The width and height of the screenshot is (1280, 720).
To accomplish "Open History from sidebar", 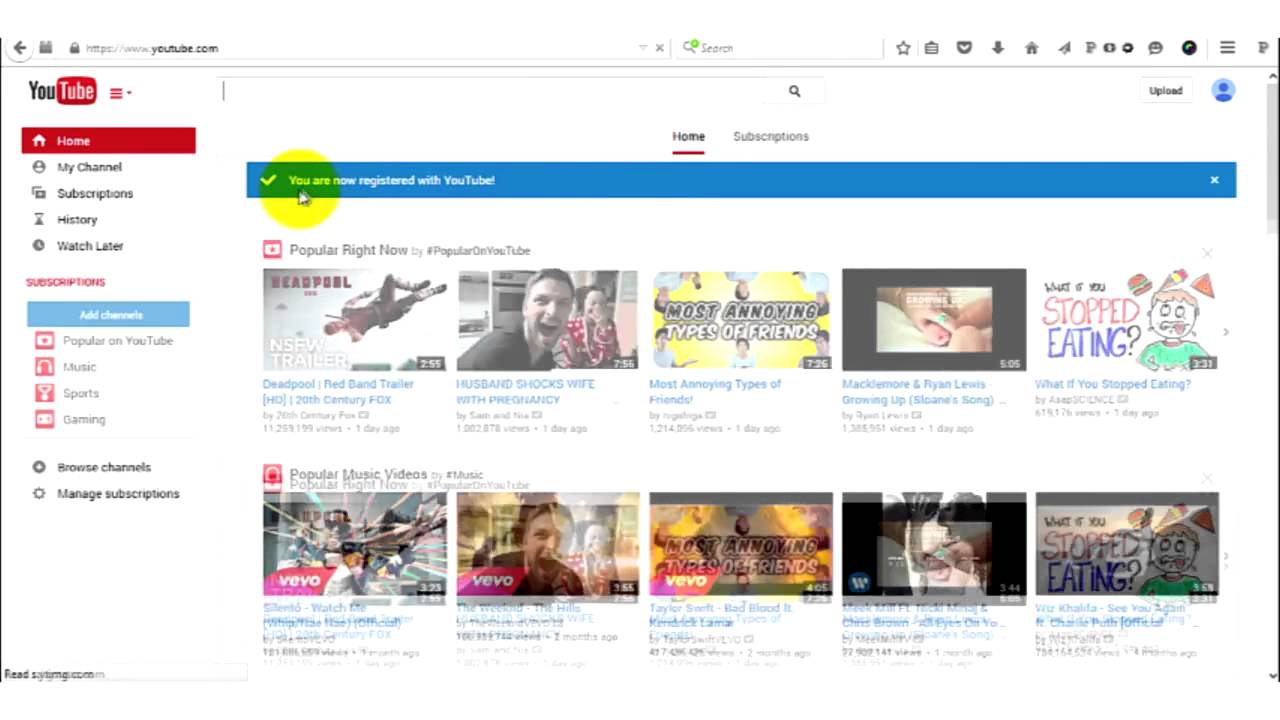I will click(x=77, y=219).
